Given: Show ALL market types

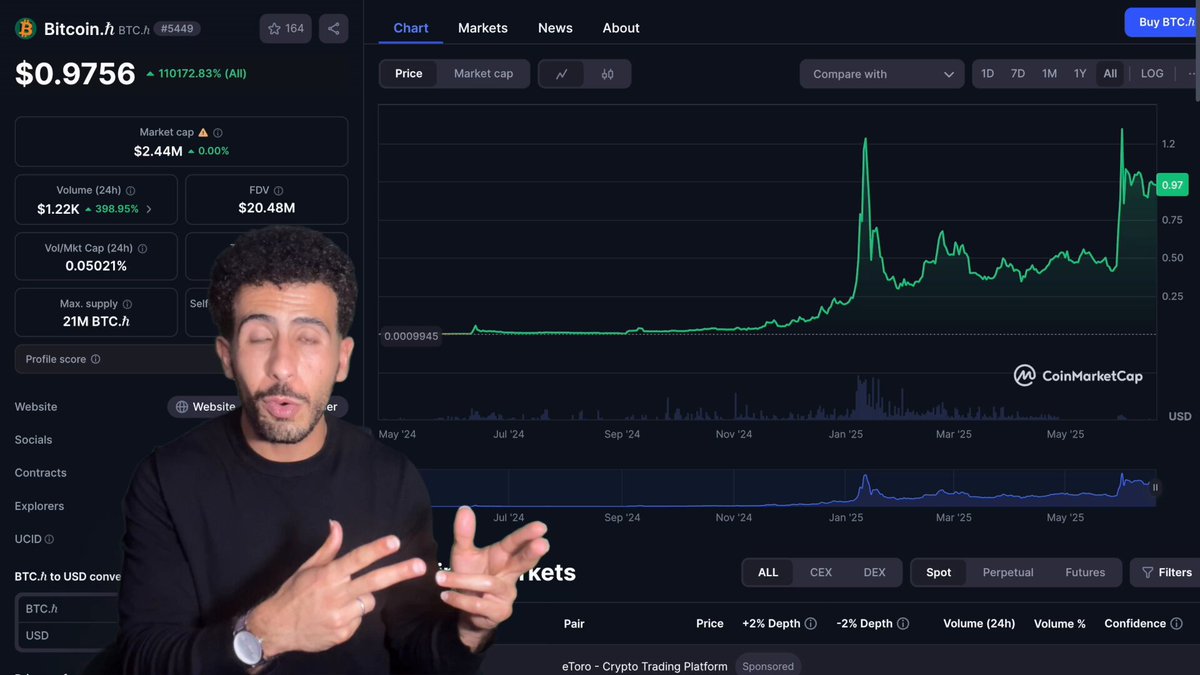Looking at the screenshot, I should 768,573.
